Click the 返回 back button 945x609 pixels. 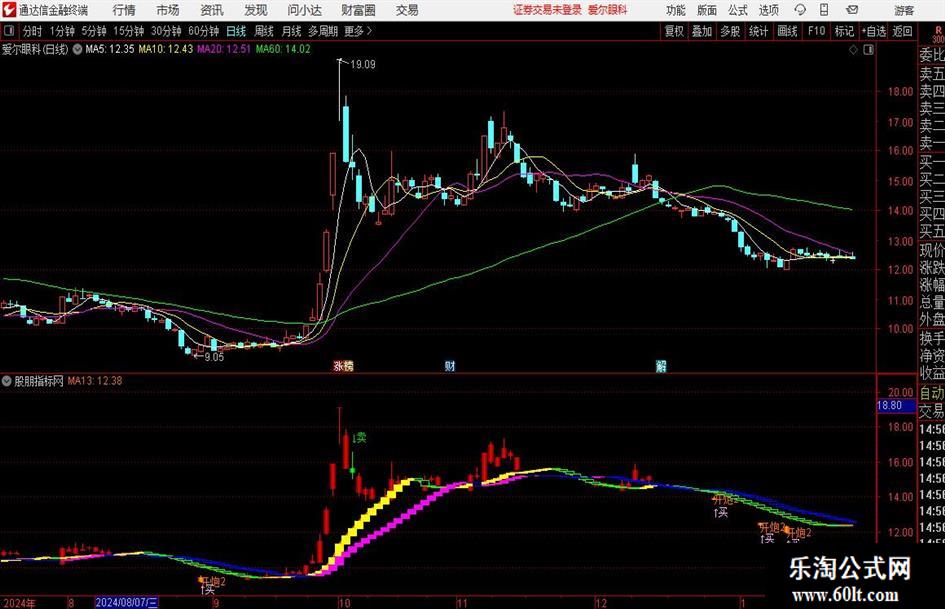(902, 31)
